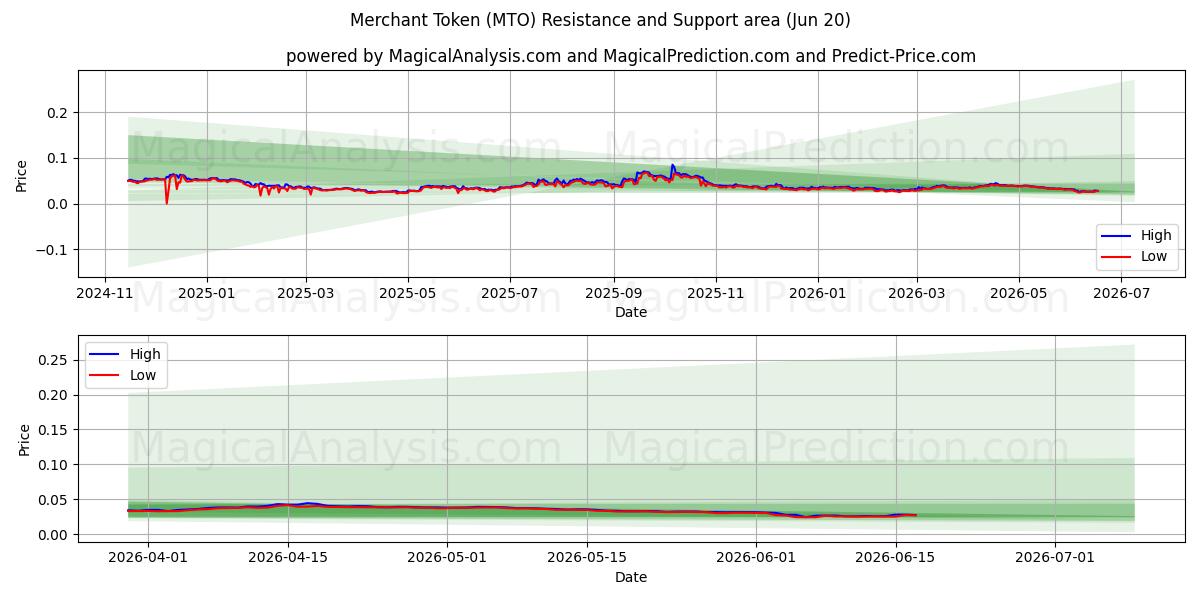Click the '2025-03' date tick on the upper chart
Image resolution: width=1200 pixels, height=600 pixels.
(x=305, y=294)
